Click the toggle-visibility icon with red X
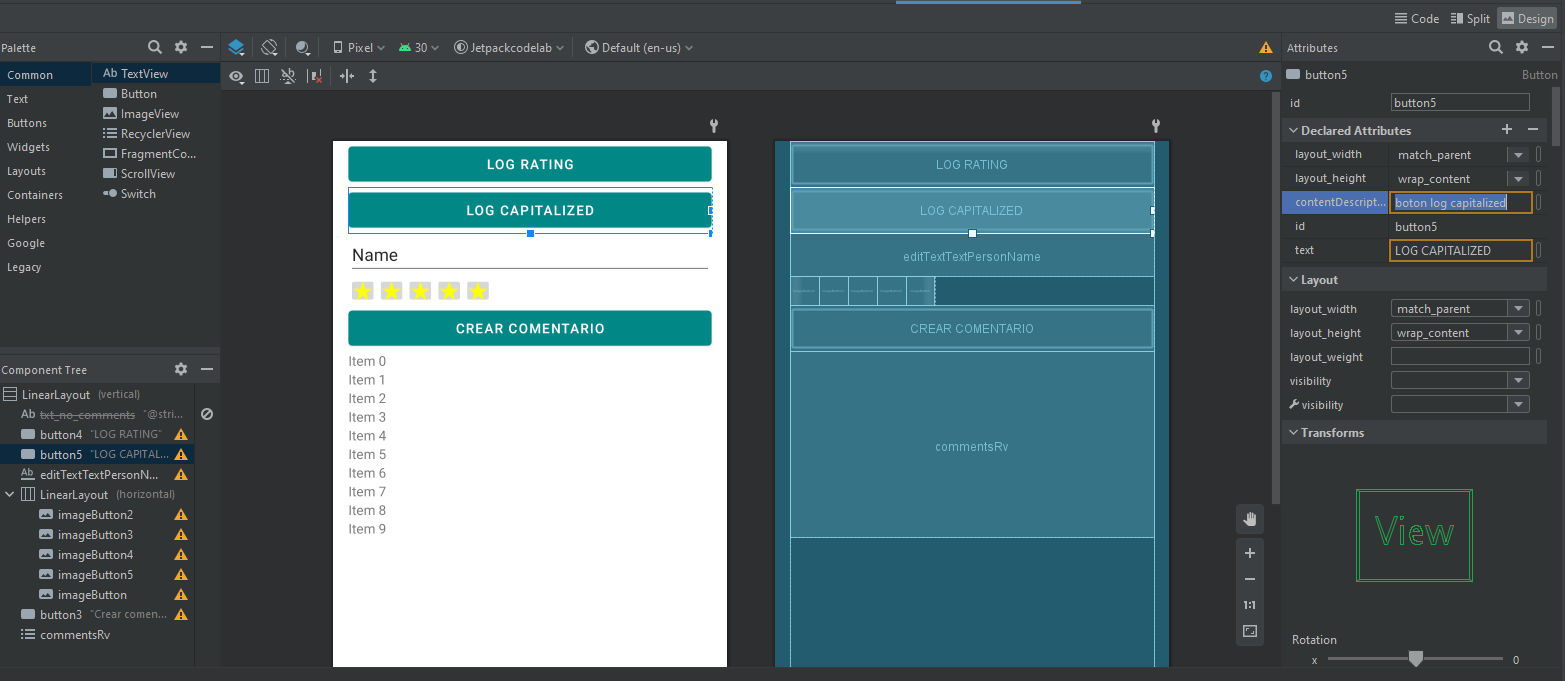 [x=315, y=76]
